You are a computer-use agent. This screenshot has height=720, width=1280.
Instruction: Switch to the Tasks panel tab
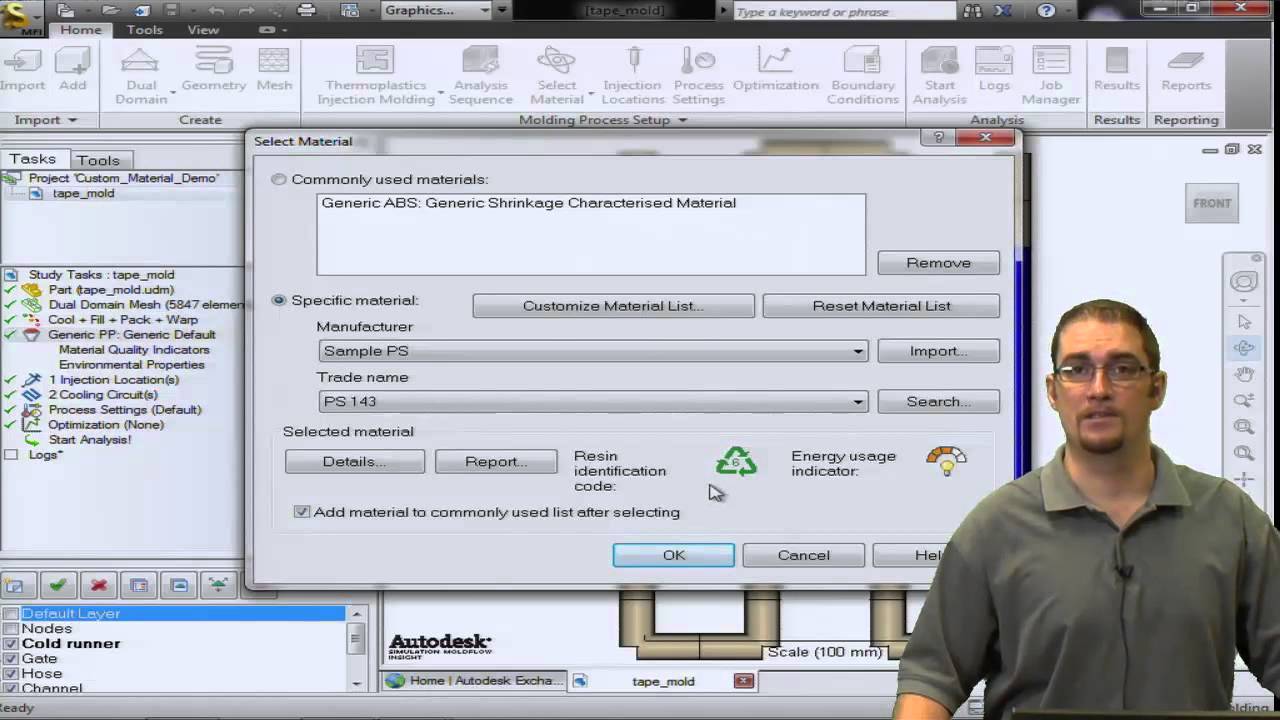(x=33, y=159)
